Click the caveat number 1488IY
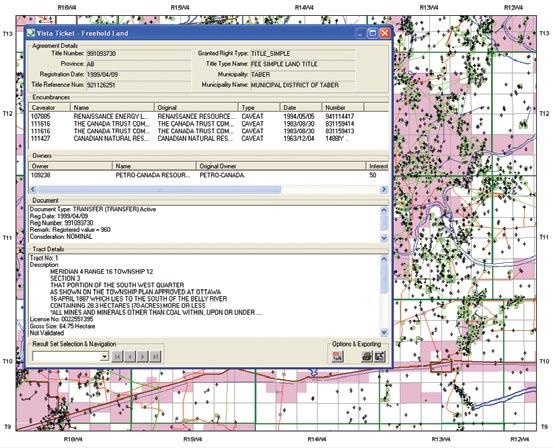 (335, 139)
